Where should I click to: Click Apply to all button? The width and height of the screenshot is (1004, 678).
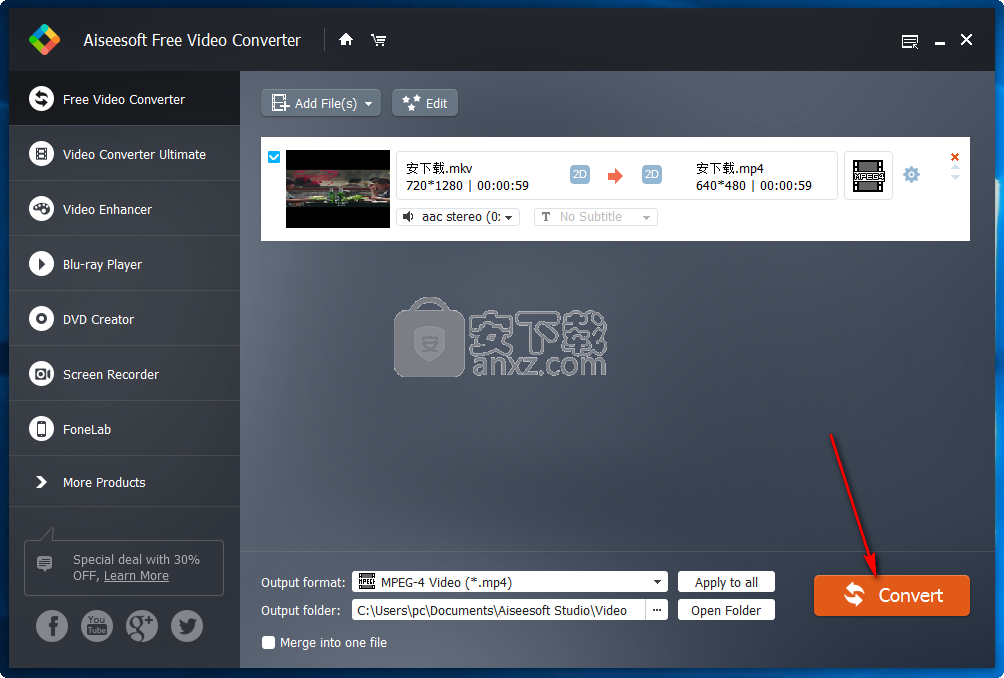point(726,582)
